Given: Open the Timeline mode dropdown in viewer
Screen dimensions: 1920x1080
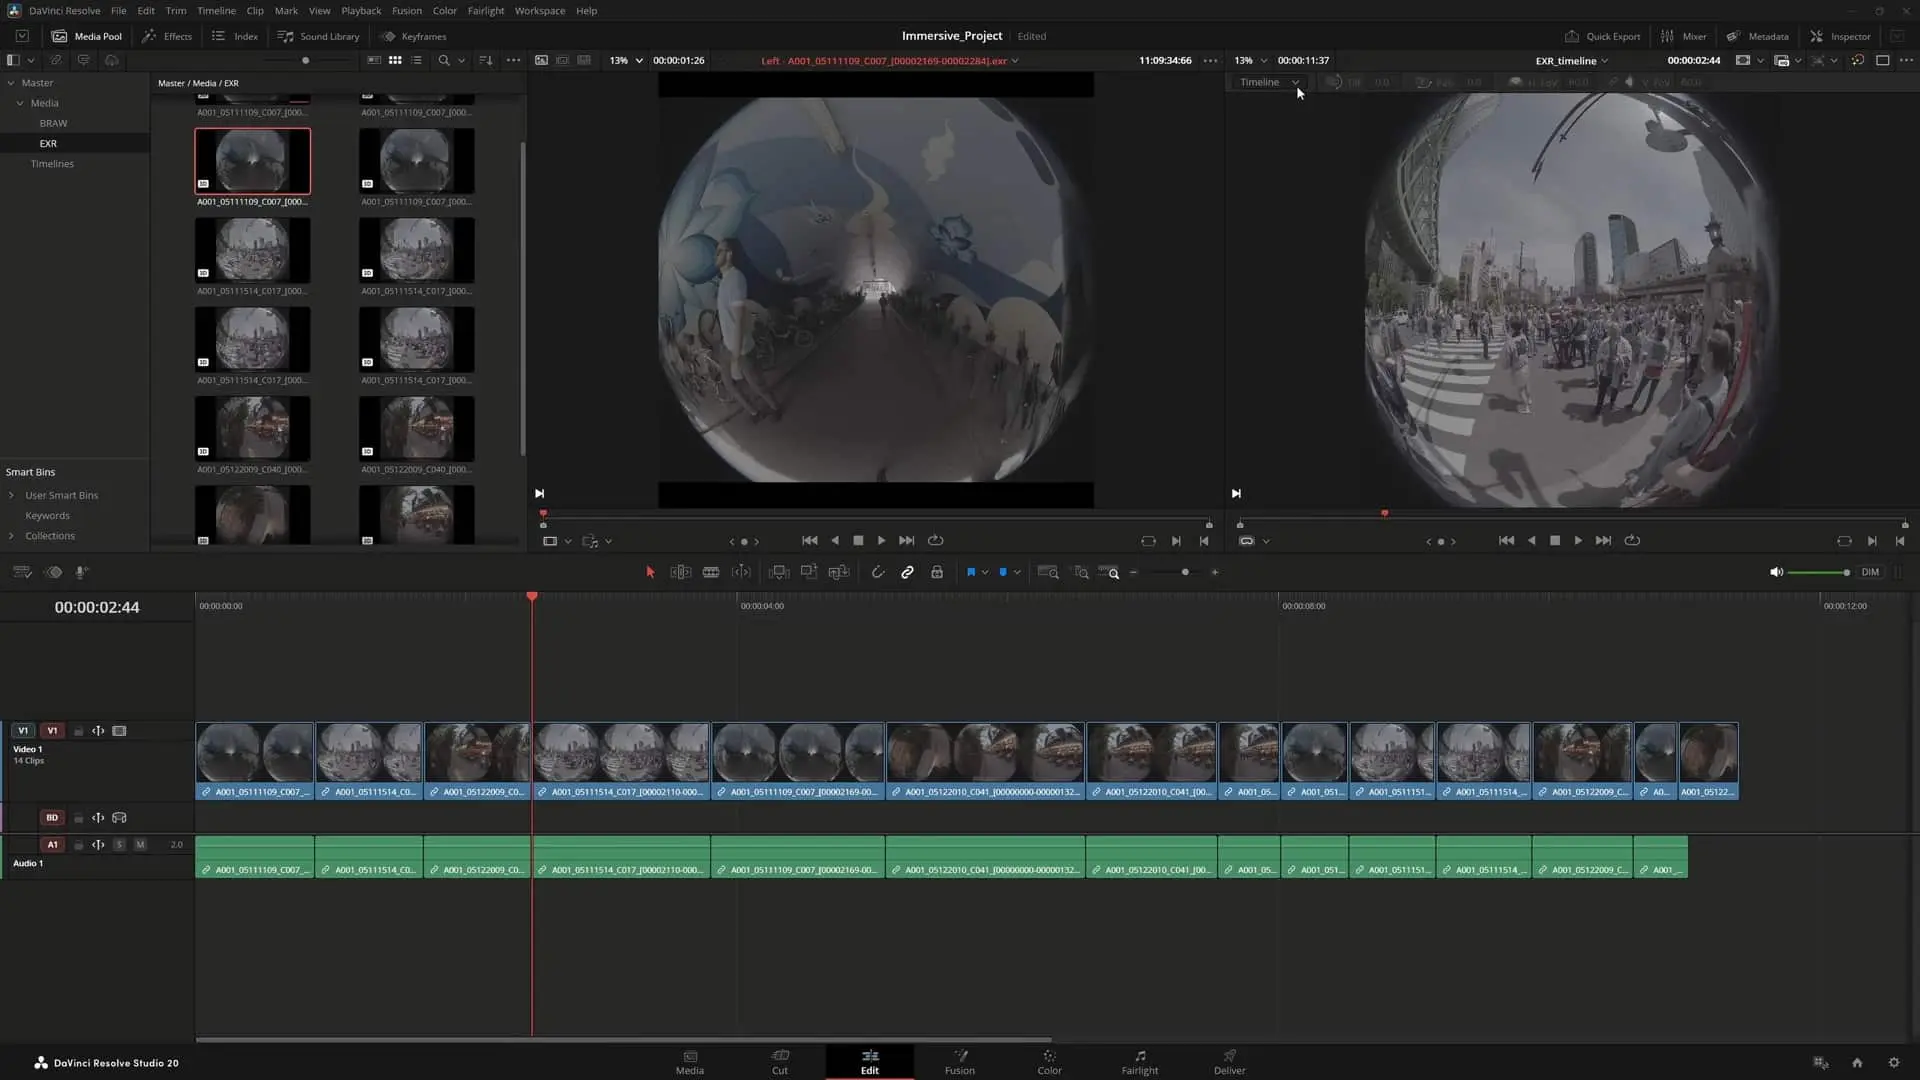Looking at the screenshot, I should click(1268, 82).
